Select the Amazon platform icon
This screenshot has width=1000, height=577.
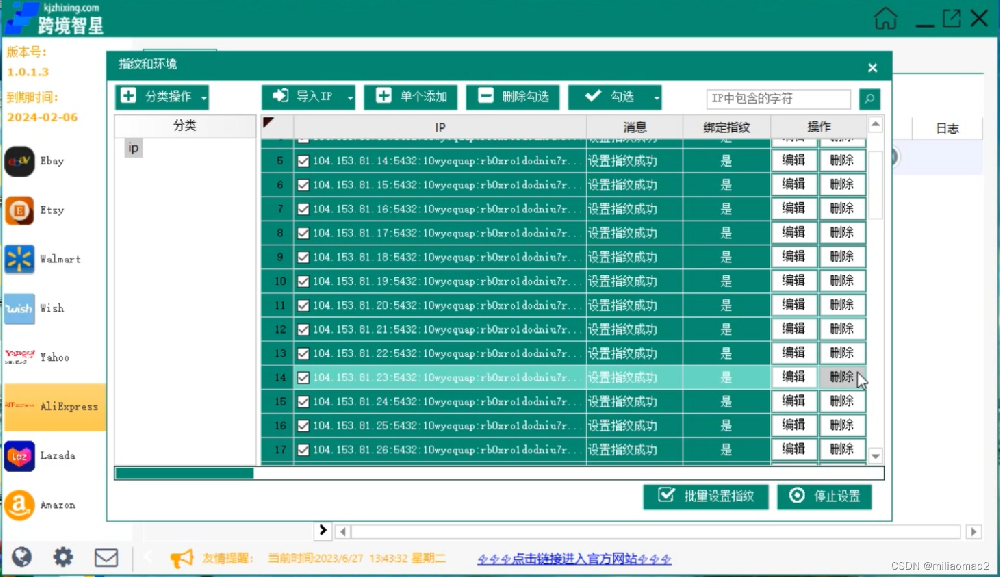point(20,505)
